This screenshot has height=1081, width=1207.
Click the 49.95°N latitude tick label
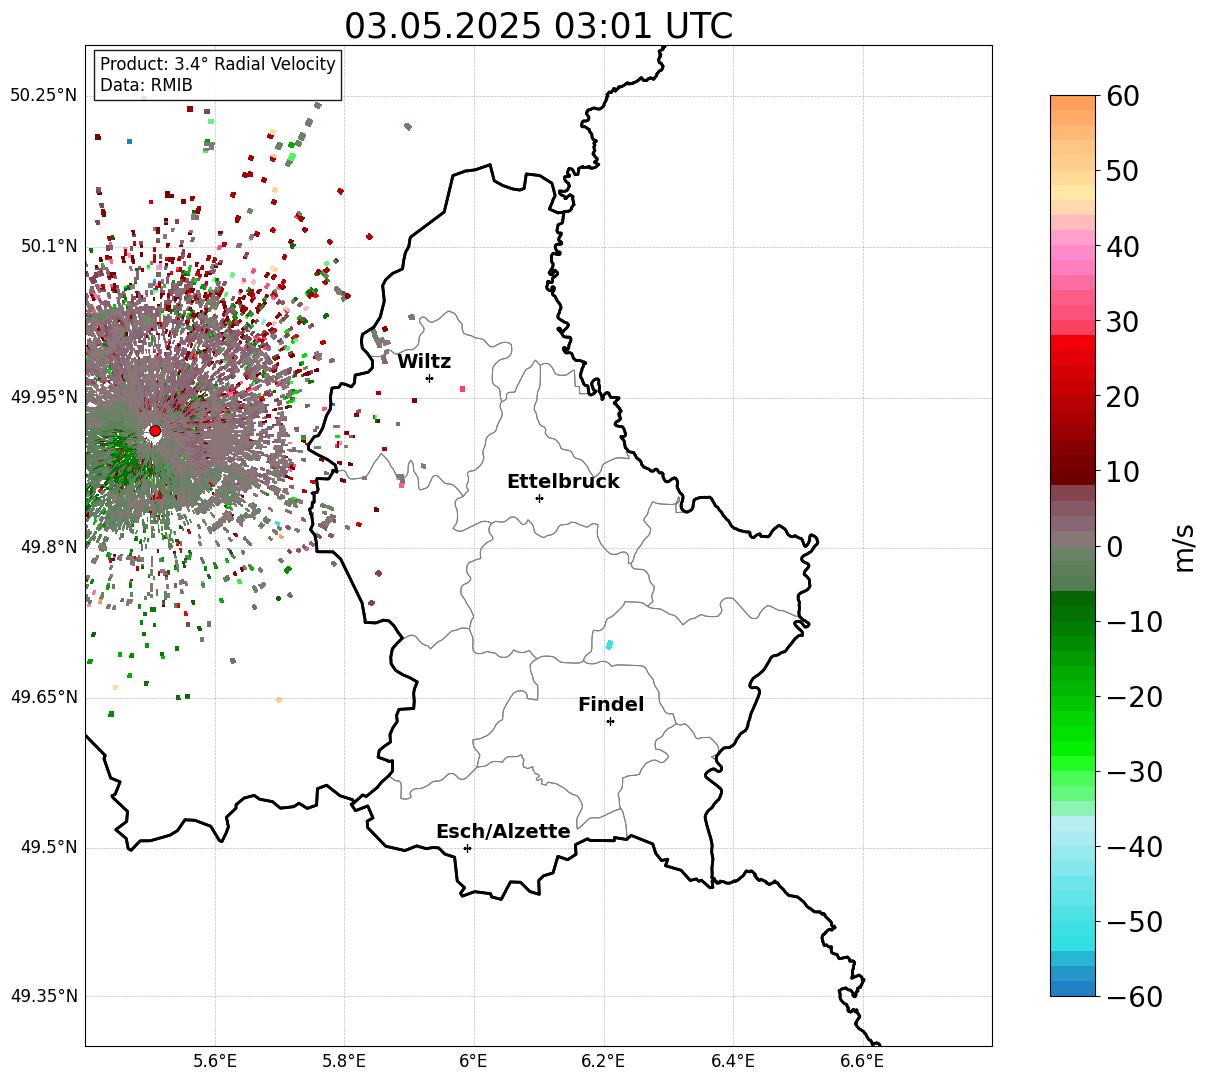click(x=43, y=397)
